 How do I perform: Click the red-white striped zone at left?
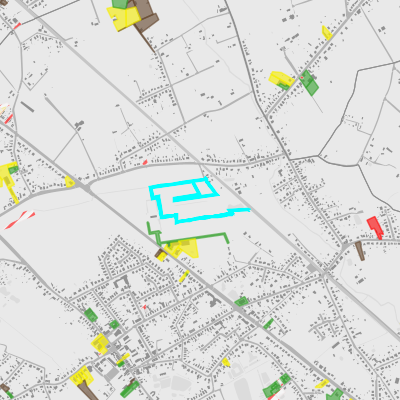coord(20,220)
